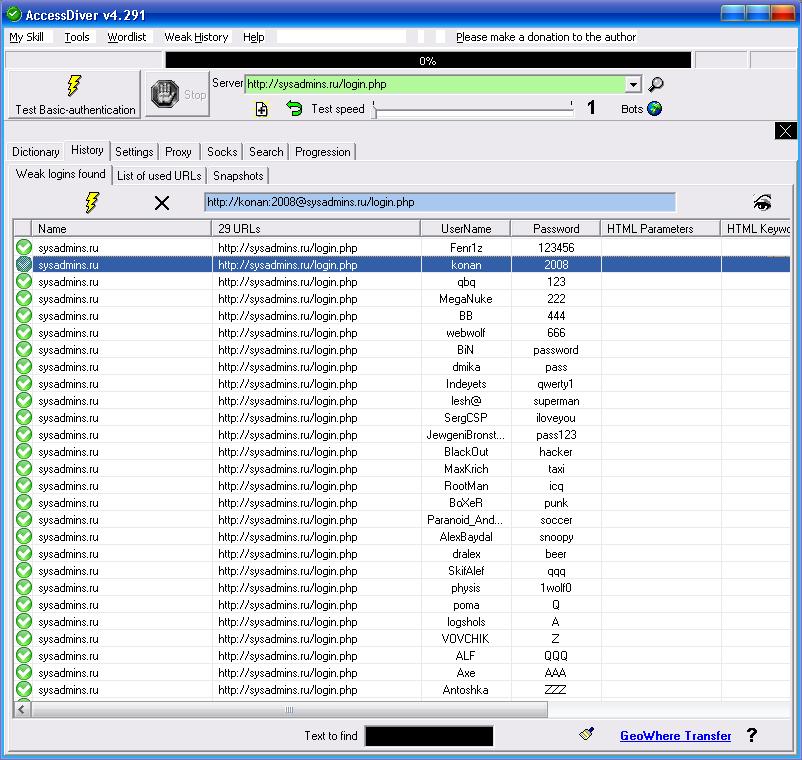Viewport: 802px width, 760px height.
Task: Click the green check icon on dmika row
Action: (24, 366)
